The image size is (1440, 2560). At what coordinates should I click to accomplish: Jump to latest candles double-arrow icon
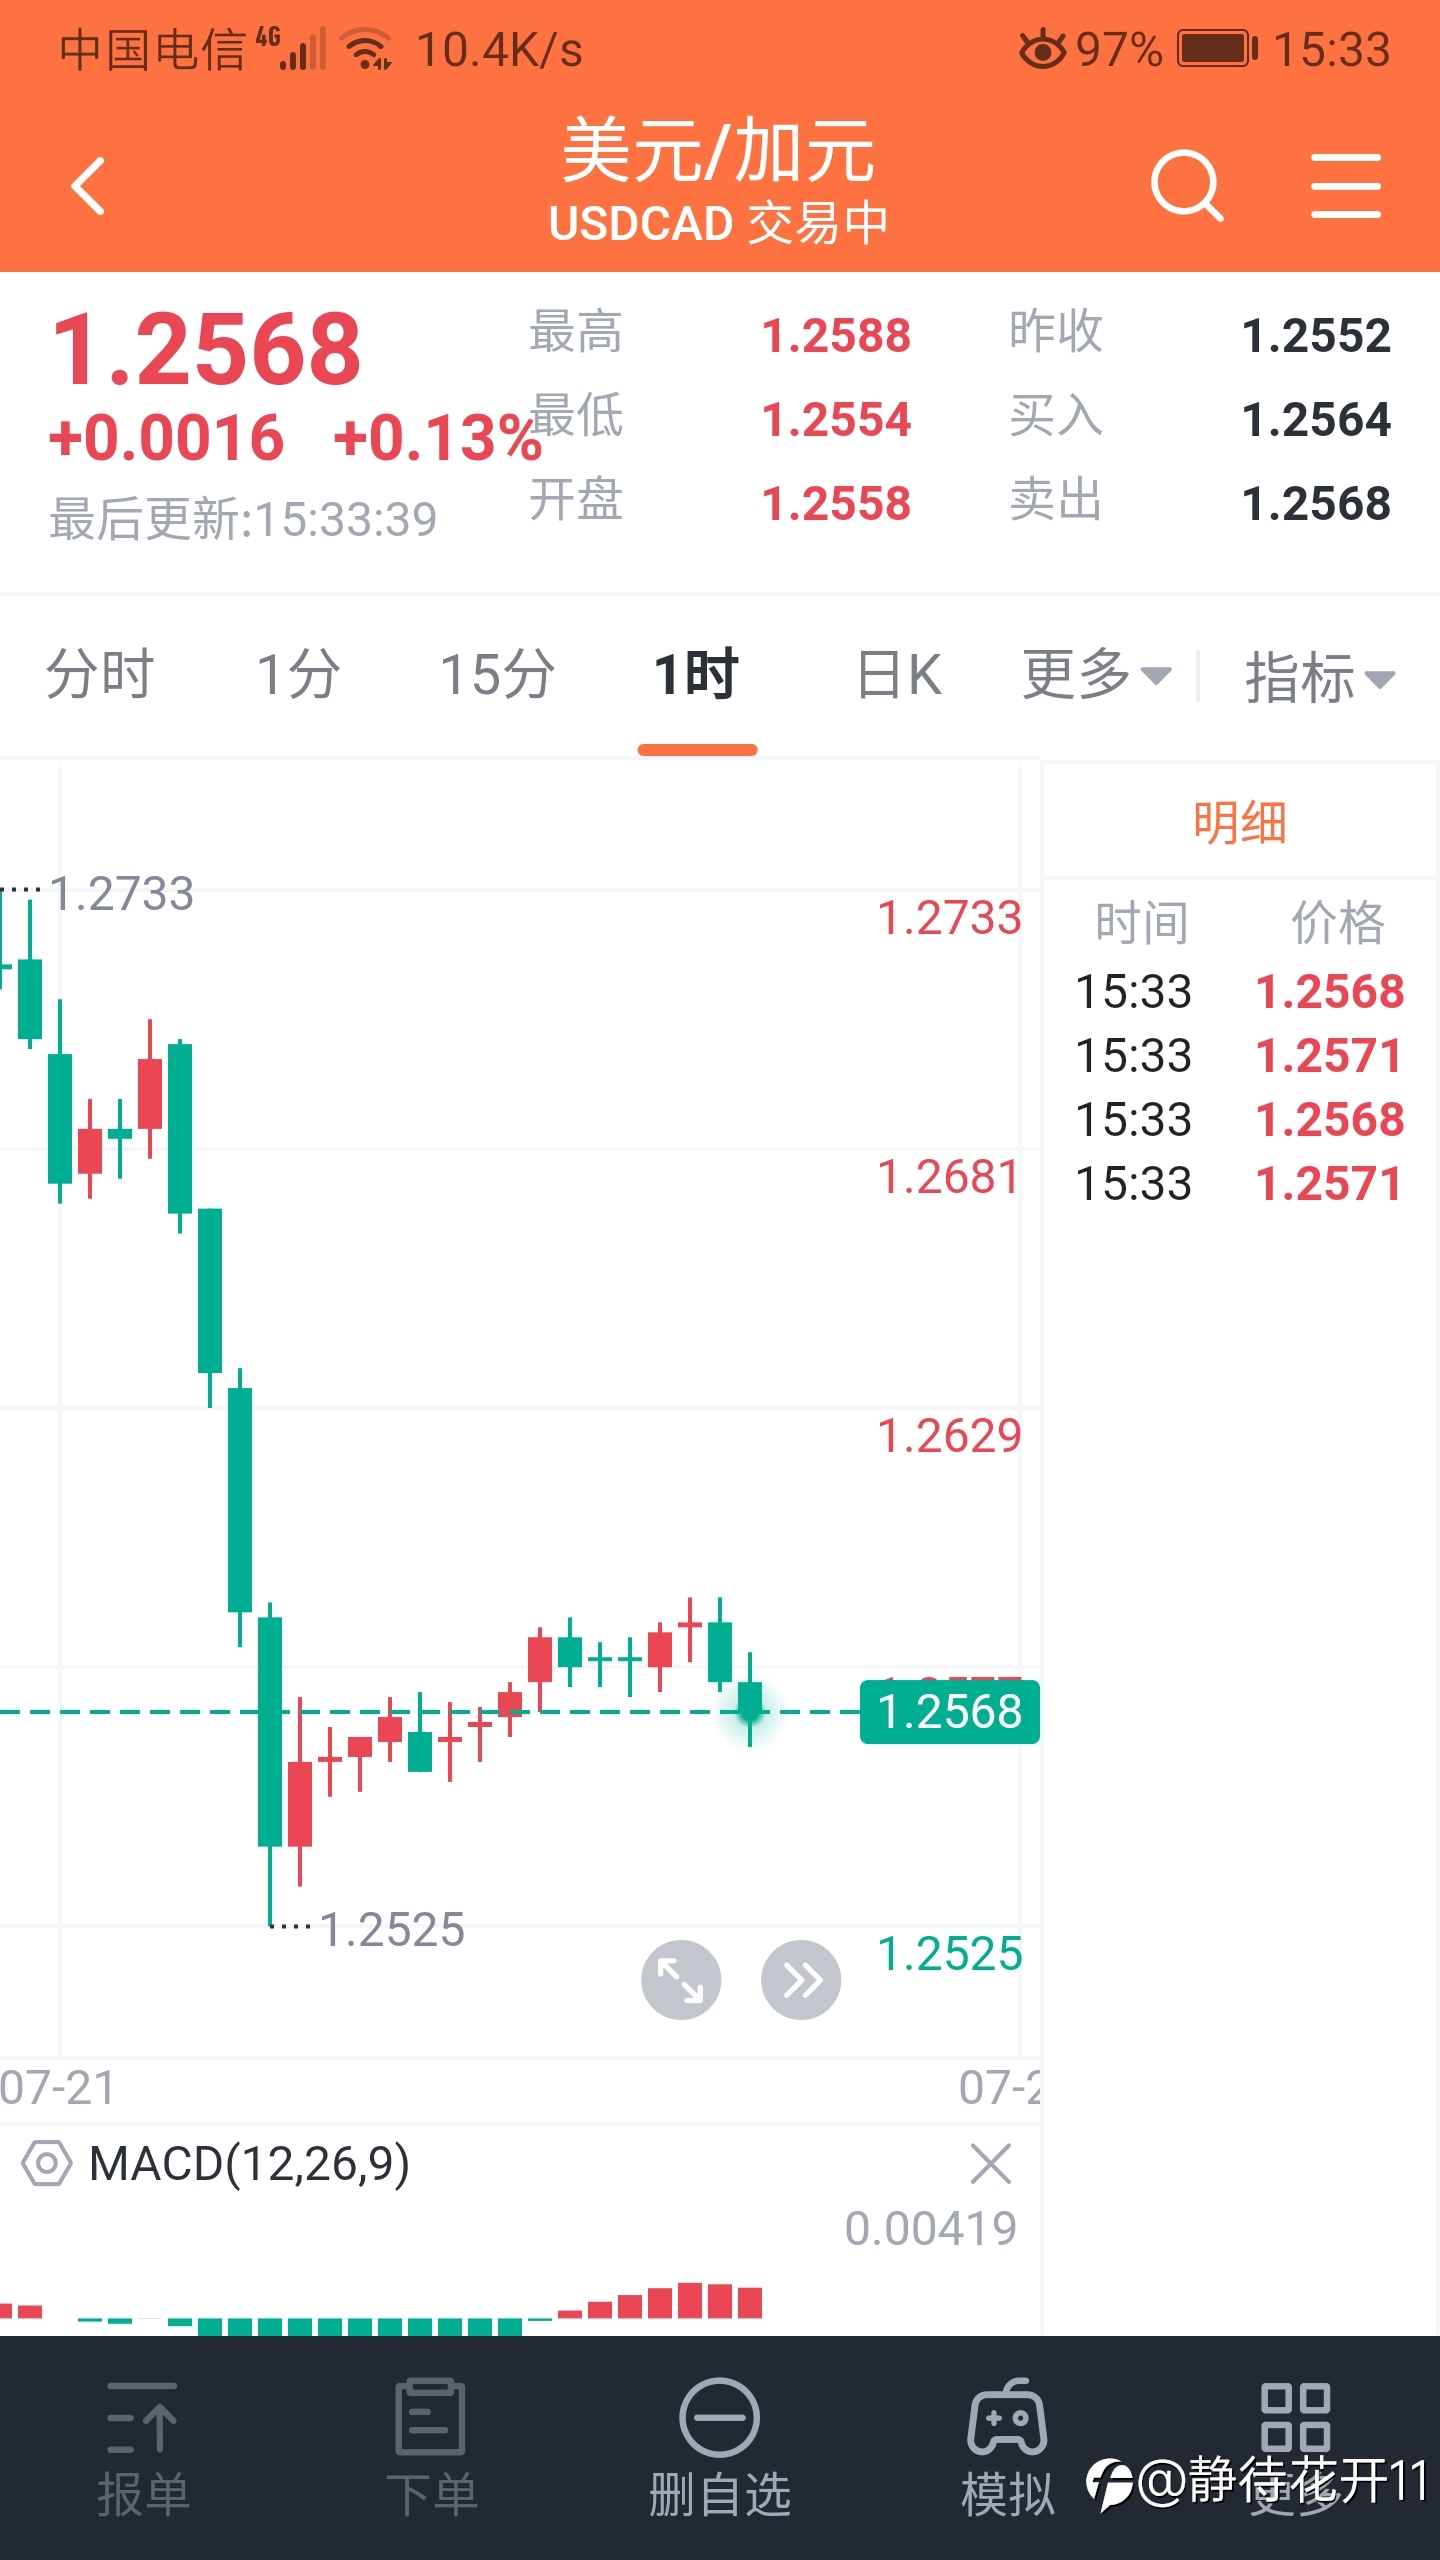click(801, 1979)
